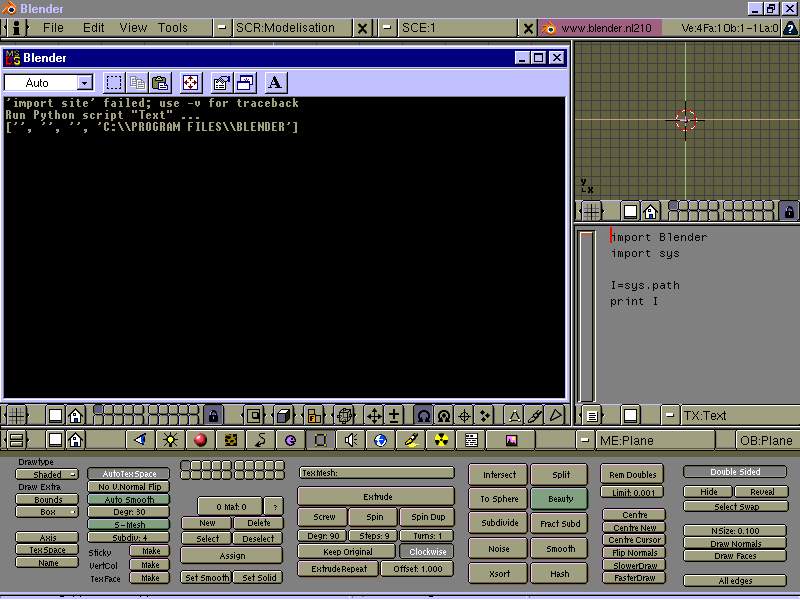
Task: Open World buttons globe icon
Action: (x=381, y=440)
